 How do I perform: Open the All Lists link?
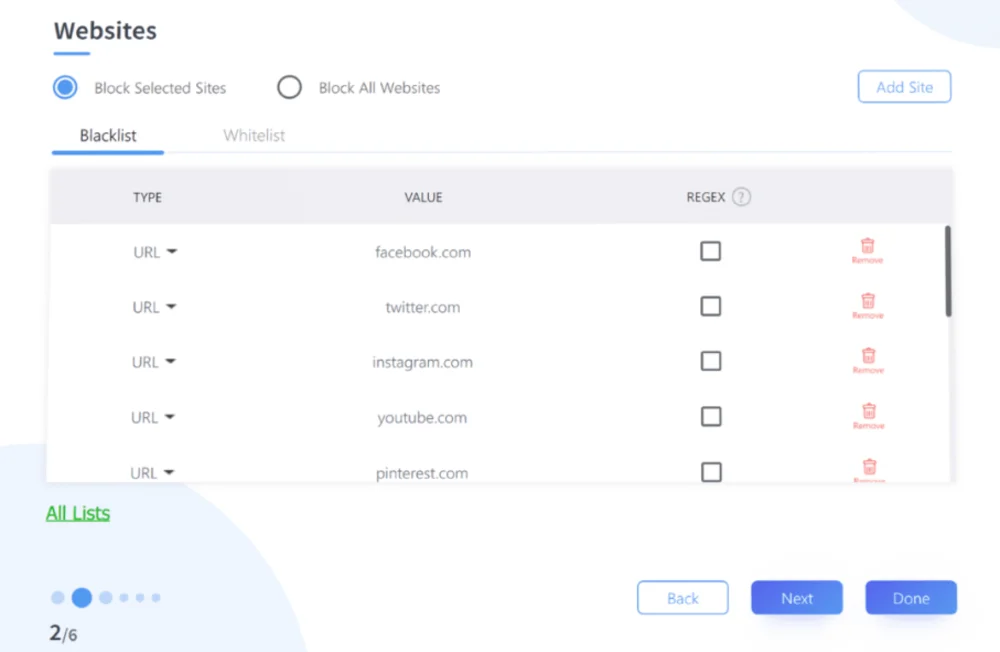[78, 513]
